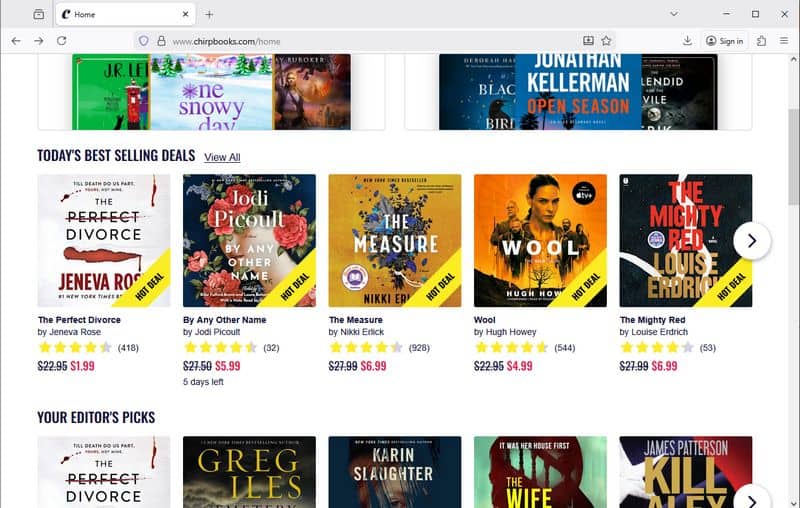Advance best selling deals carousel arrow
Viewport: 800px width, 508px height.
point(752,241)
